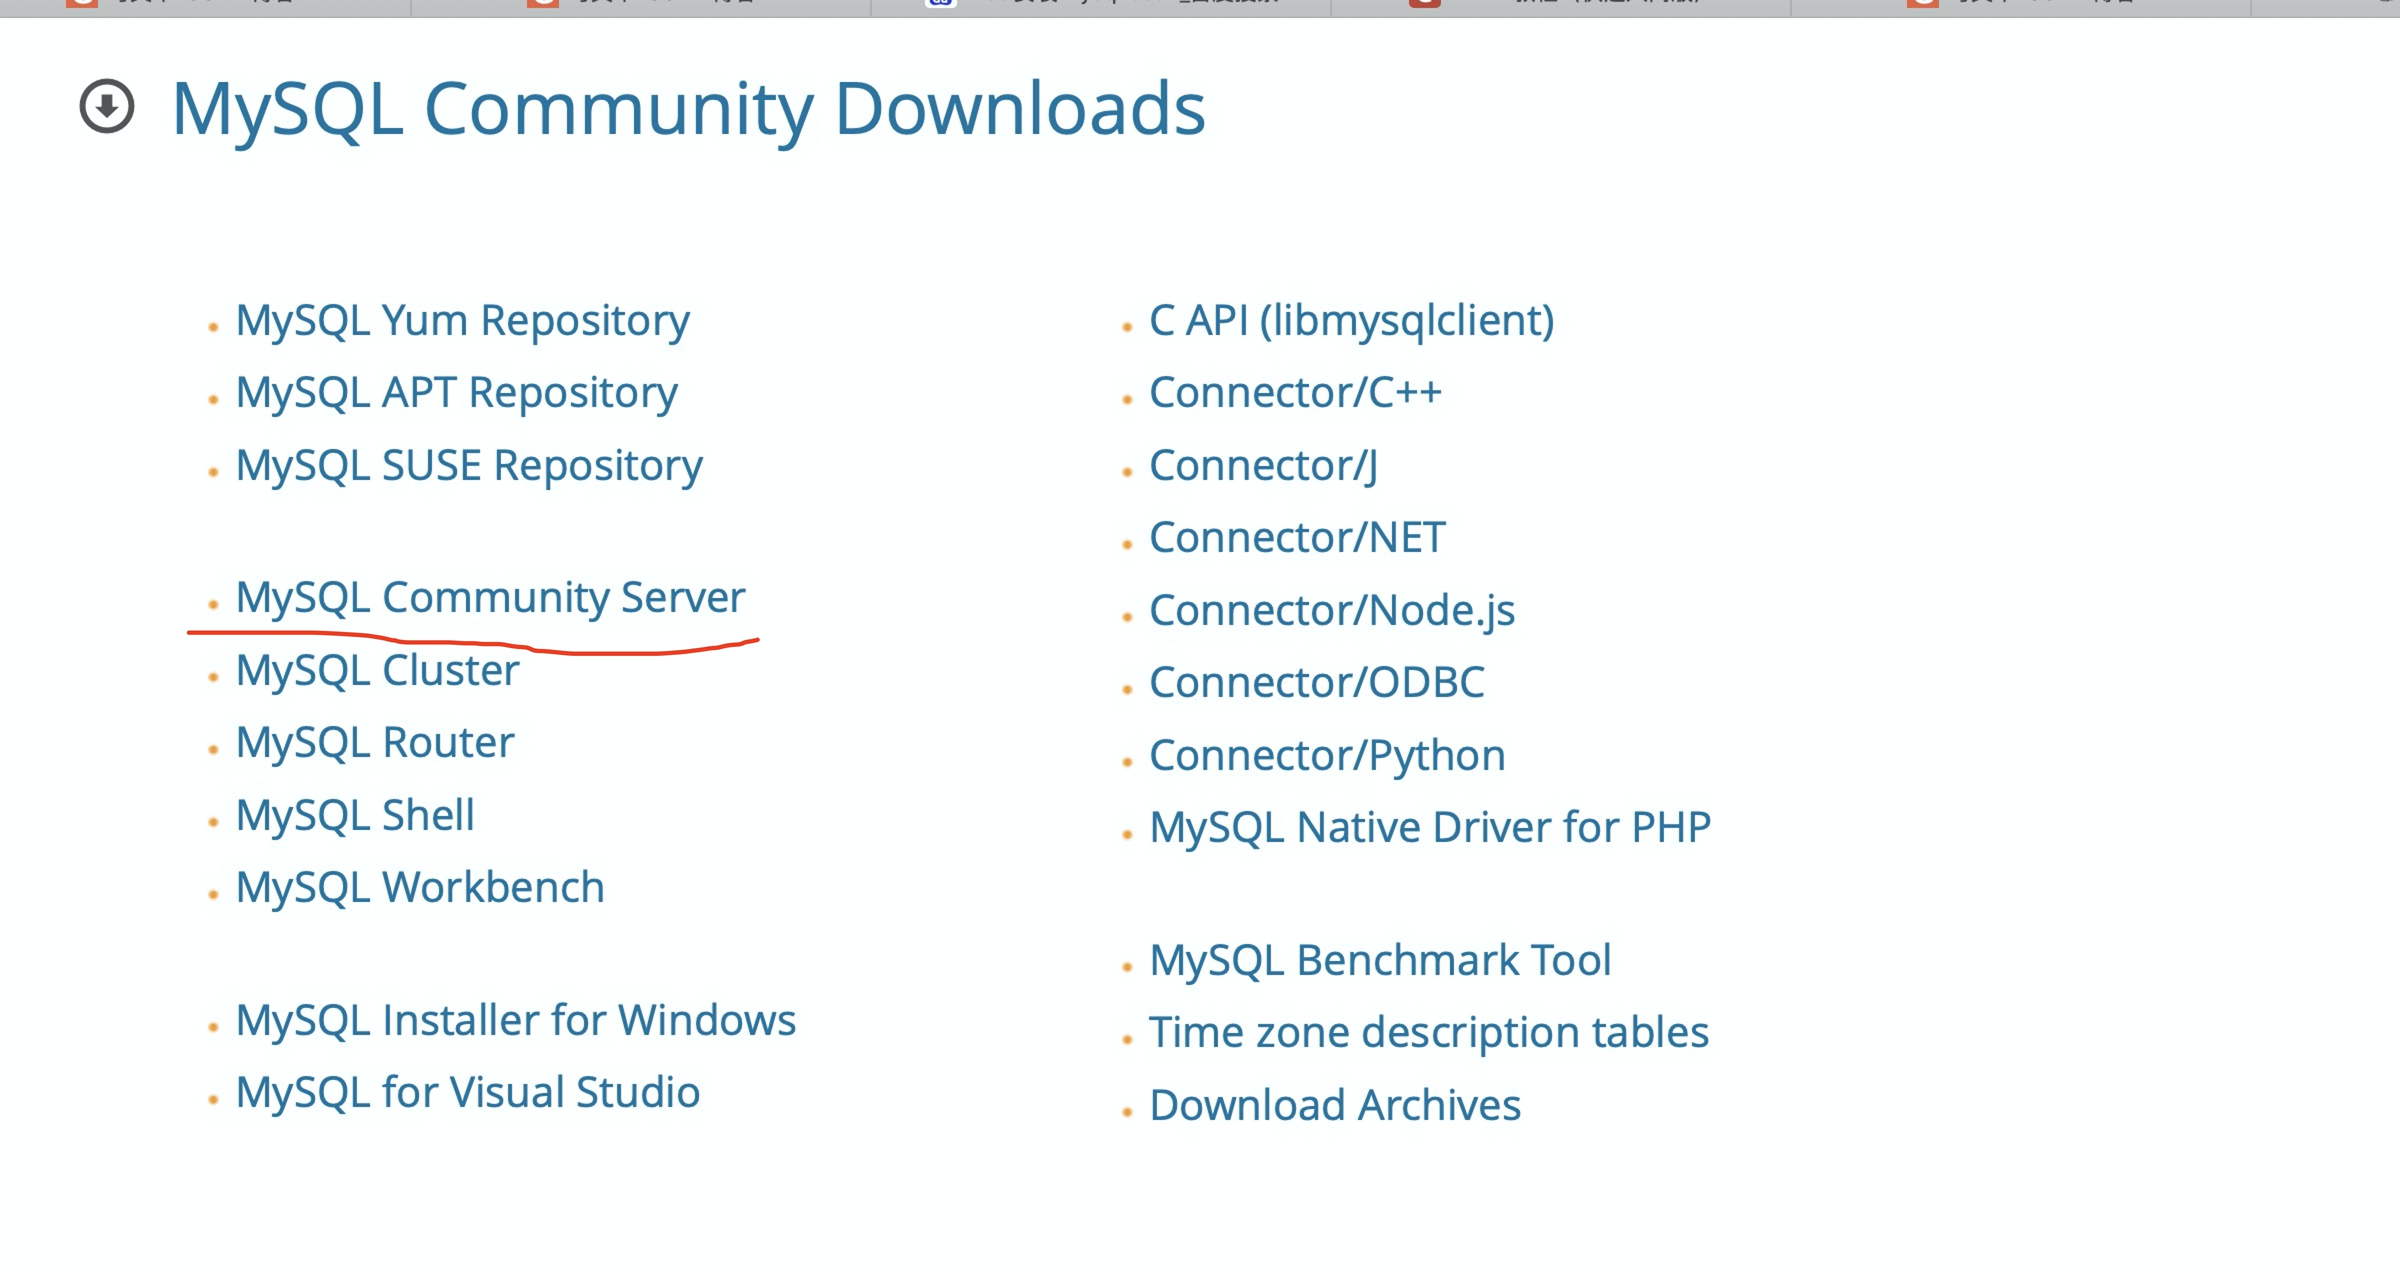2400x1272 pixels.
Task: Select Connector/C++ download link
Action: tap(1295, 393)
